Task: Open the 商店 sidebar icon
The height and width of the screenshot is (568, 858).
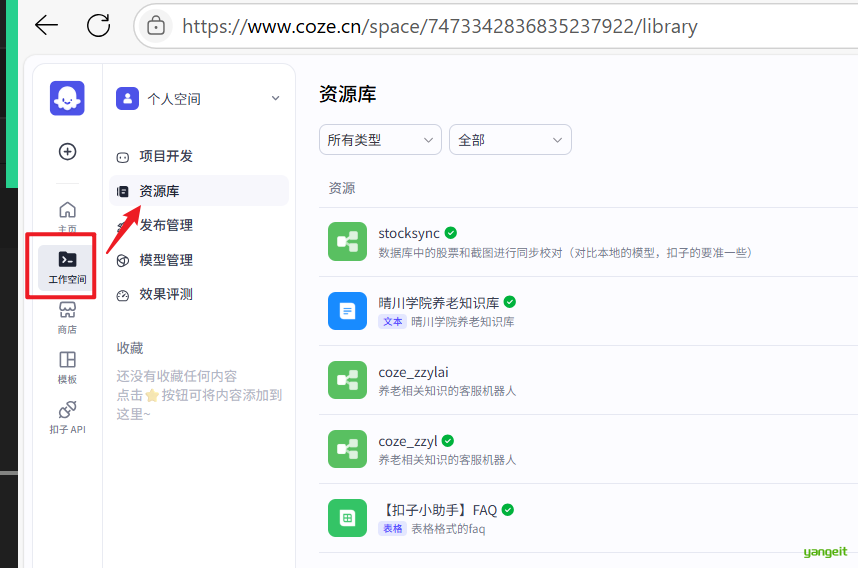Action: point(67,317)
